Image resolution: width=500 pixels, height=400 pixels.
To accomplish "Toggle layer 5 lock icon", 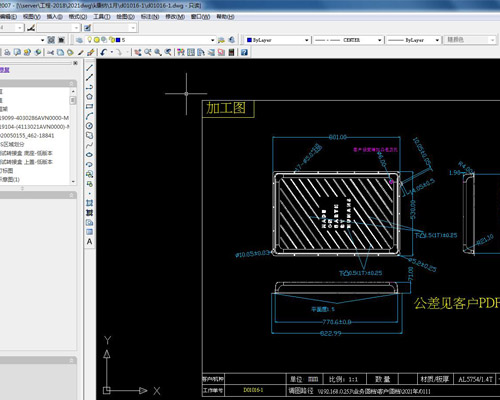I will [x=112, y=40].
